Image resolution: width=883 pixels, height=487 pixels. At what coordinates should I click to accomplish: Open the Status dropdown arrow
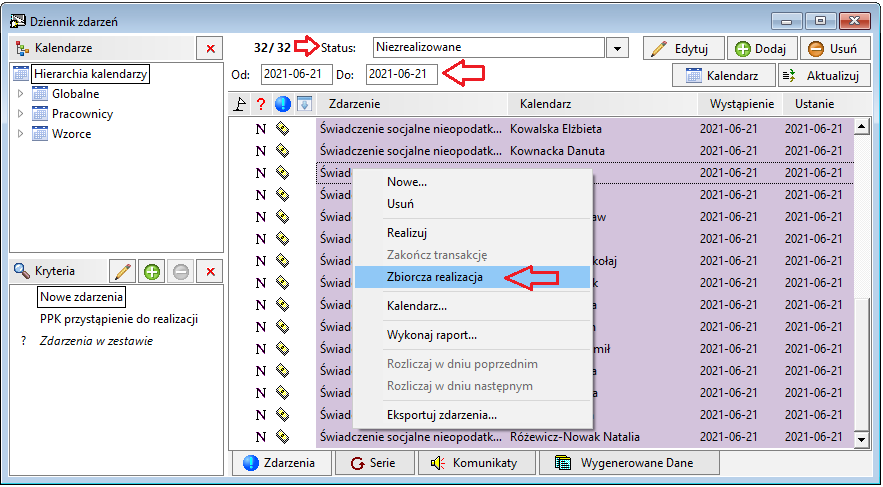click(617, 48)
